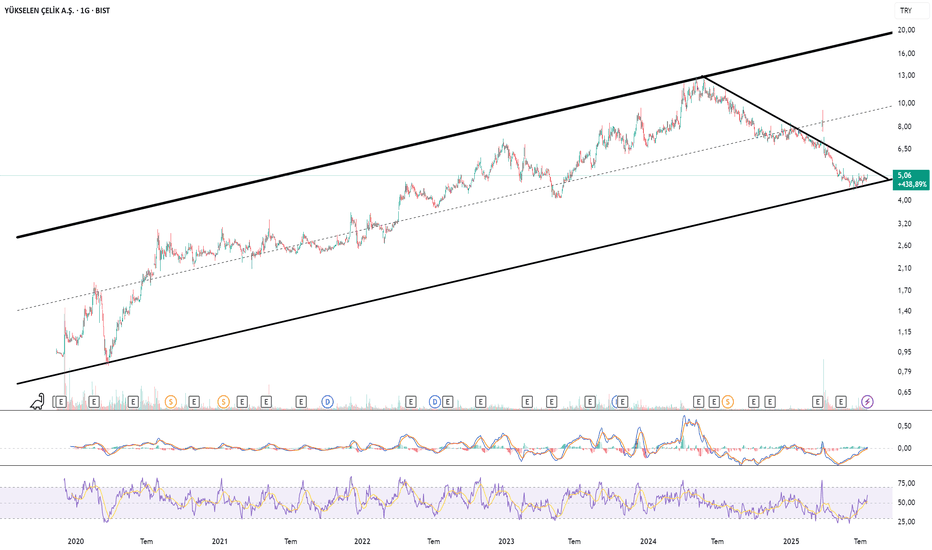932x550 pixels.
Task: Open the first E earnings marker beside the dinosaur
Action: [61, 402]
